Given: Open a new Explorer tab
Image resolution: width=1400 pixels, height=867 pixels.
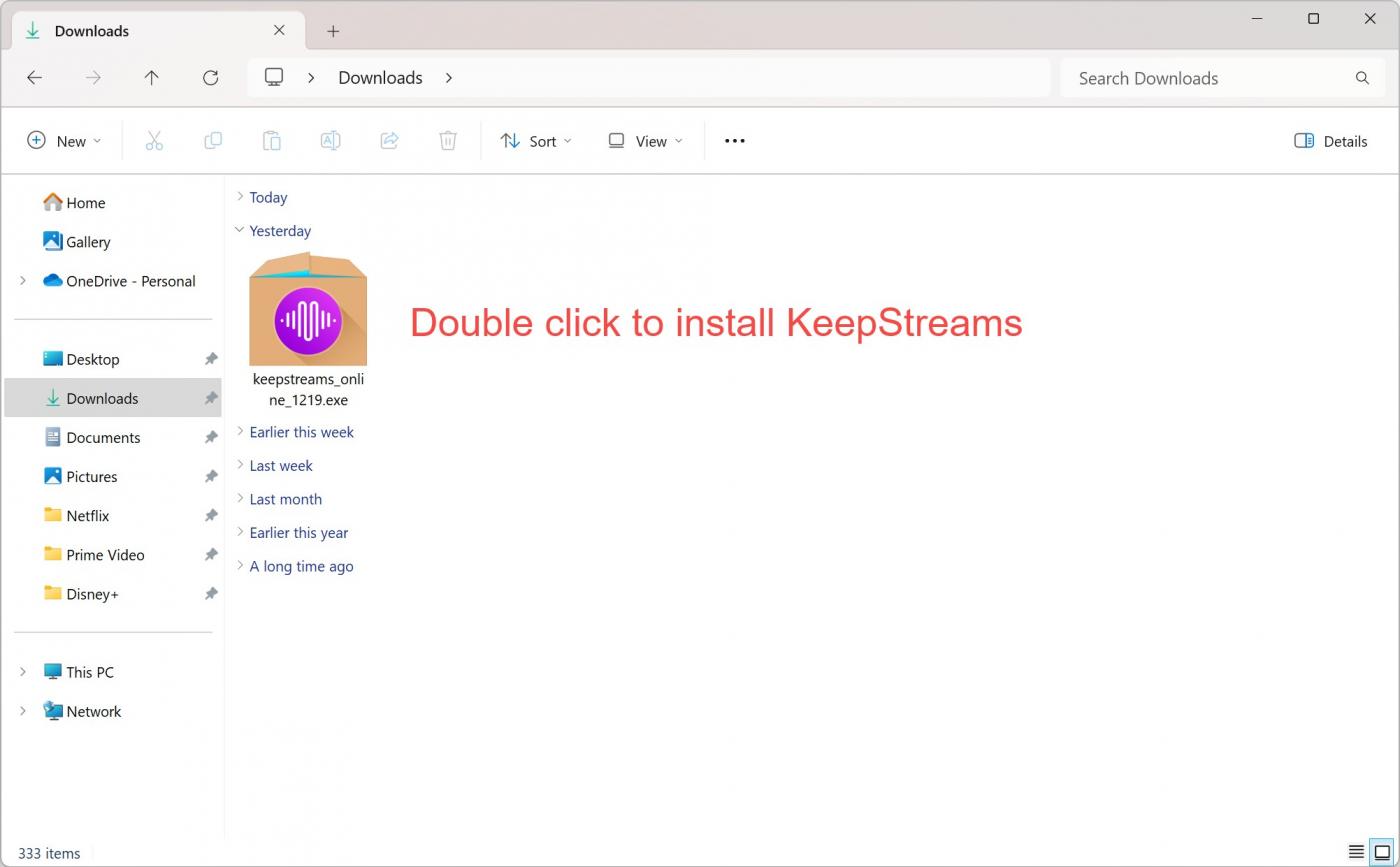Looking at the screenshot, I should coord(333,31).
